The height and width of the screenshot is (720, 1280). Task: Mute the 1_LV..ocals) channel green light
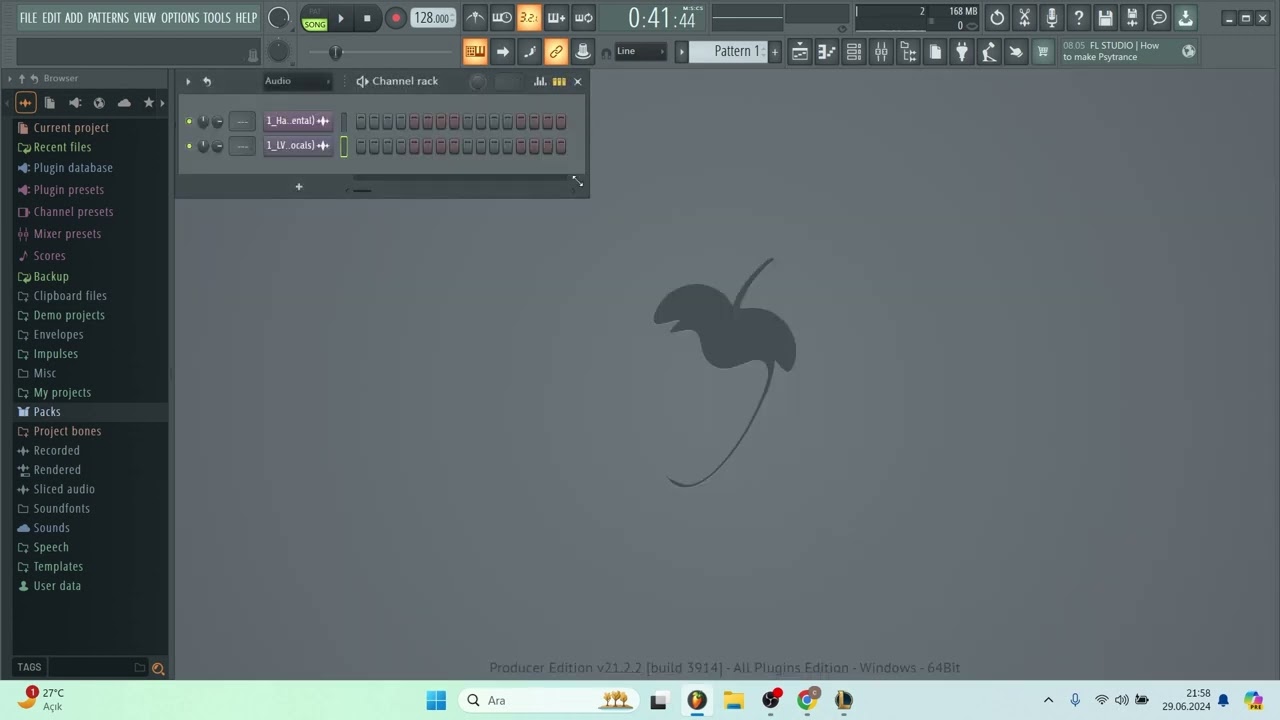click(x=189, y=146)
